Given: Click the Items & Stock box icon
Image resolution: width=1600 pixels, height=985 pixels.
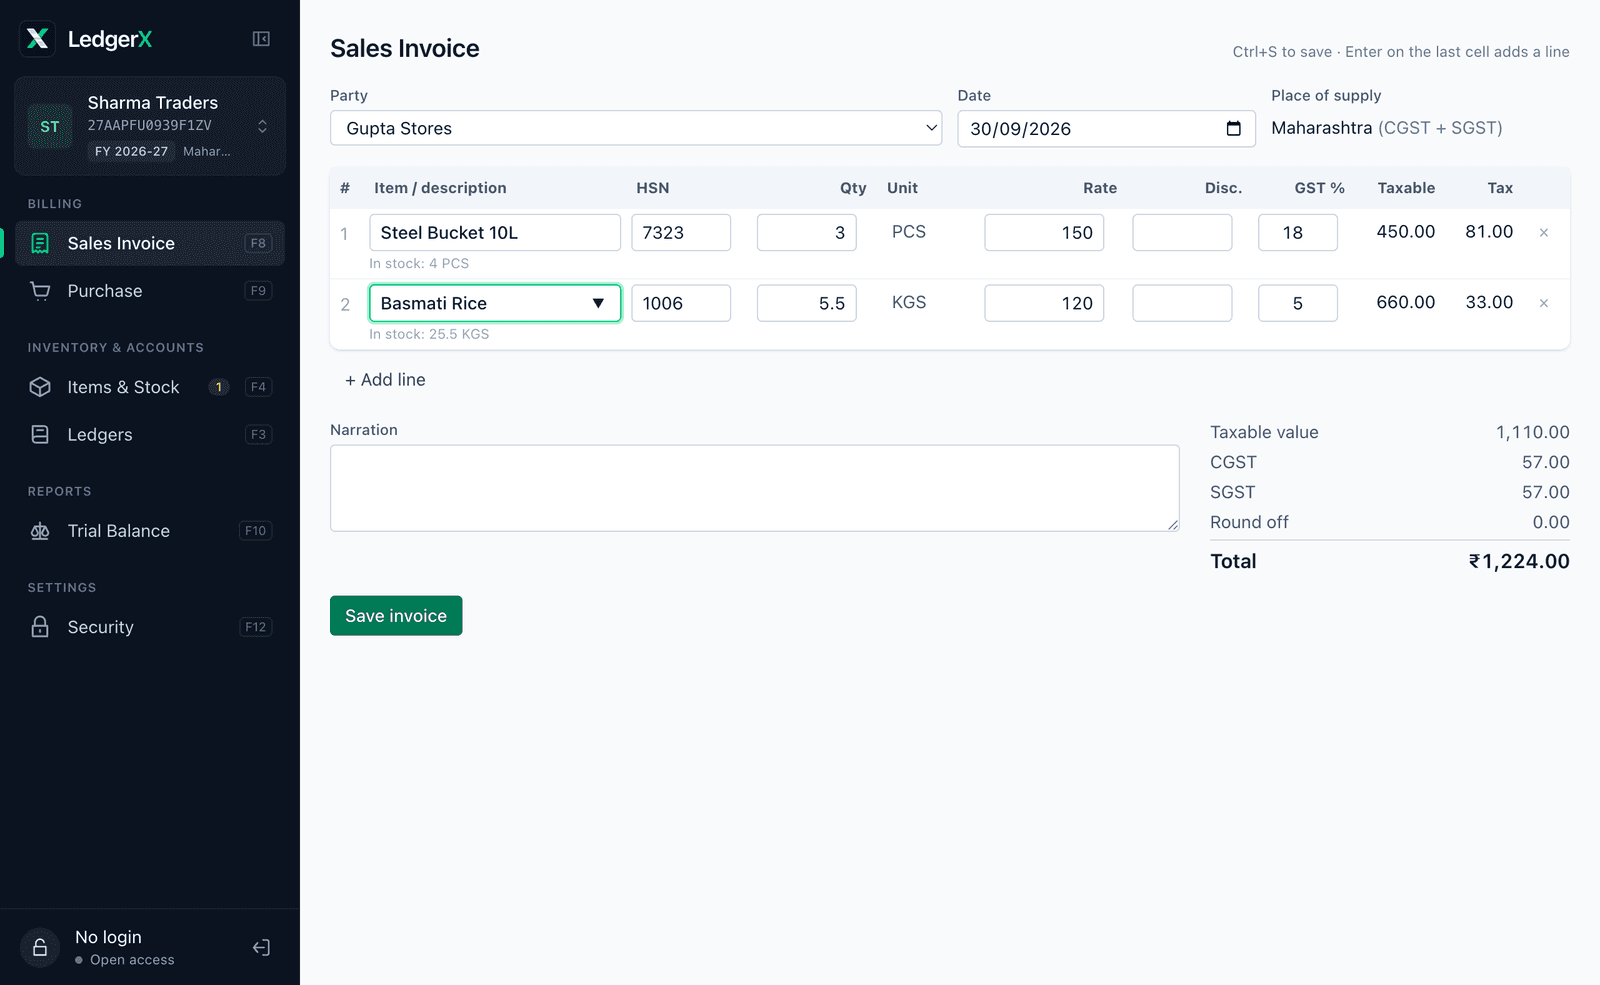Looking at the screenshot, I should [40, 387].
